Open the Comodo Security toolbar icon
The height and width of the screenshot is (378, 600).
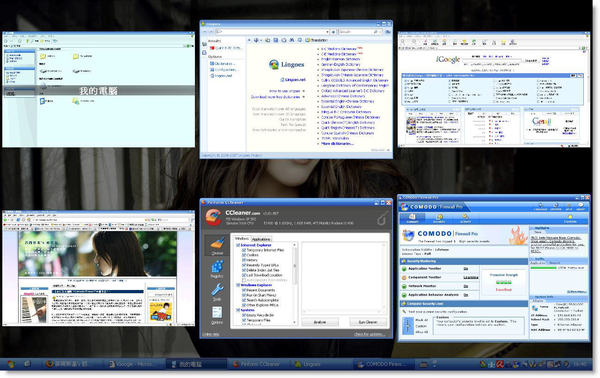tap(439, 218)
